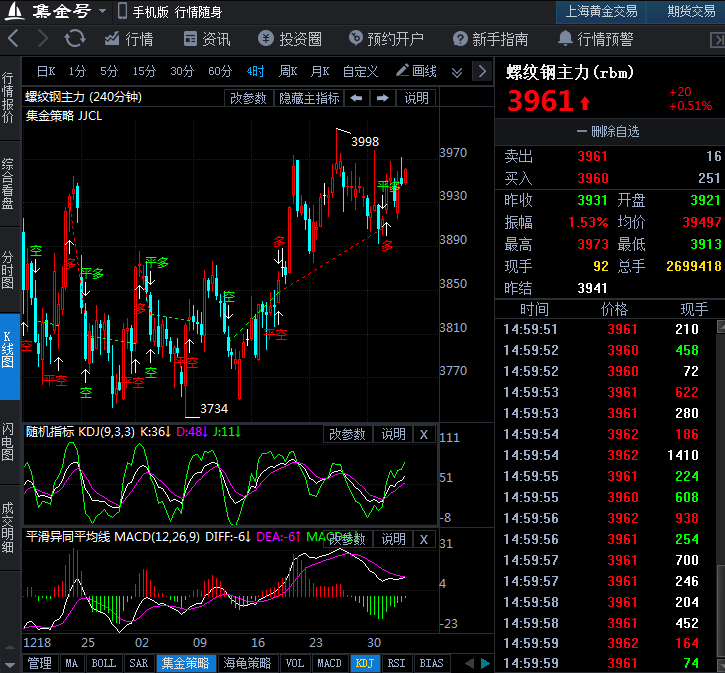Select MA indicator
The height and width of the screenshot is (673, 725).
(x=72, y=663)
